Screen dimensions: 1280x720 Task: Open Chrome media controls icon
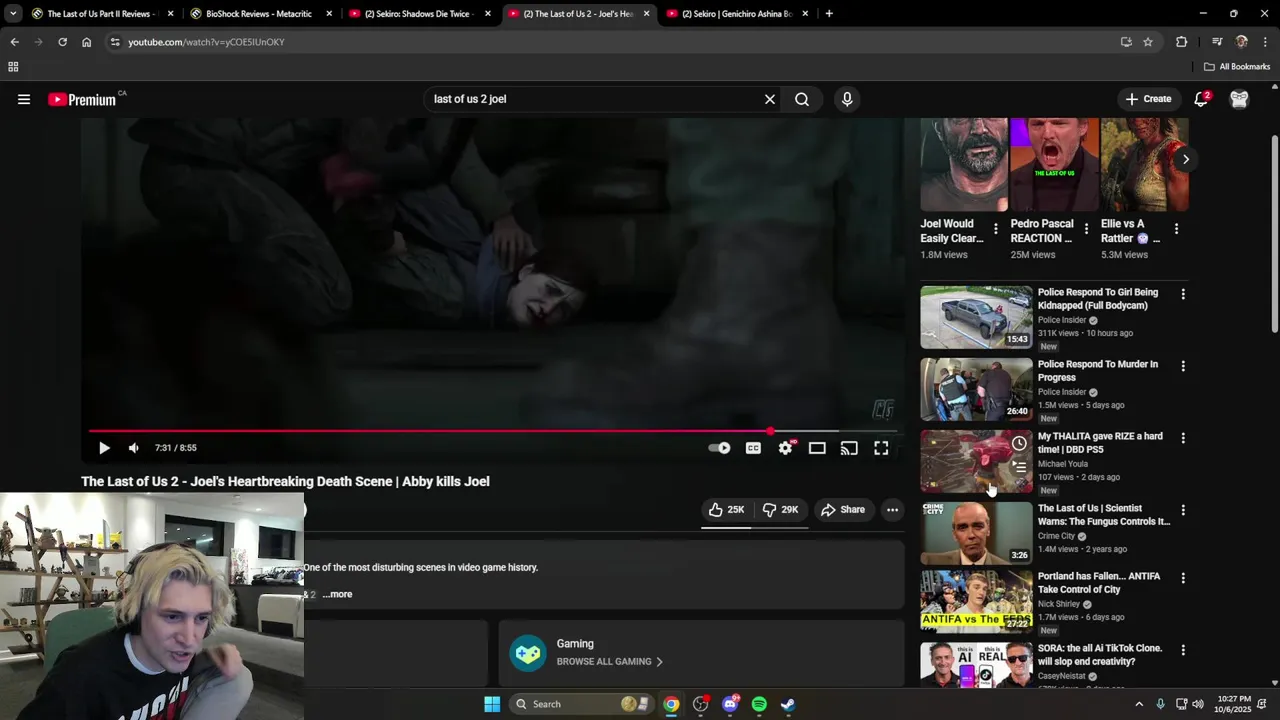pos(1216,42)
